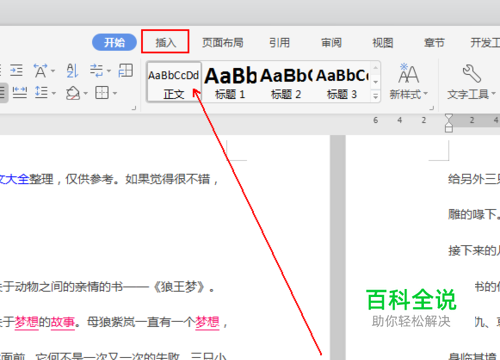Apply the 标题 3 heading style

click(342, 82)
